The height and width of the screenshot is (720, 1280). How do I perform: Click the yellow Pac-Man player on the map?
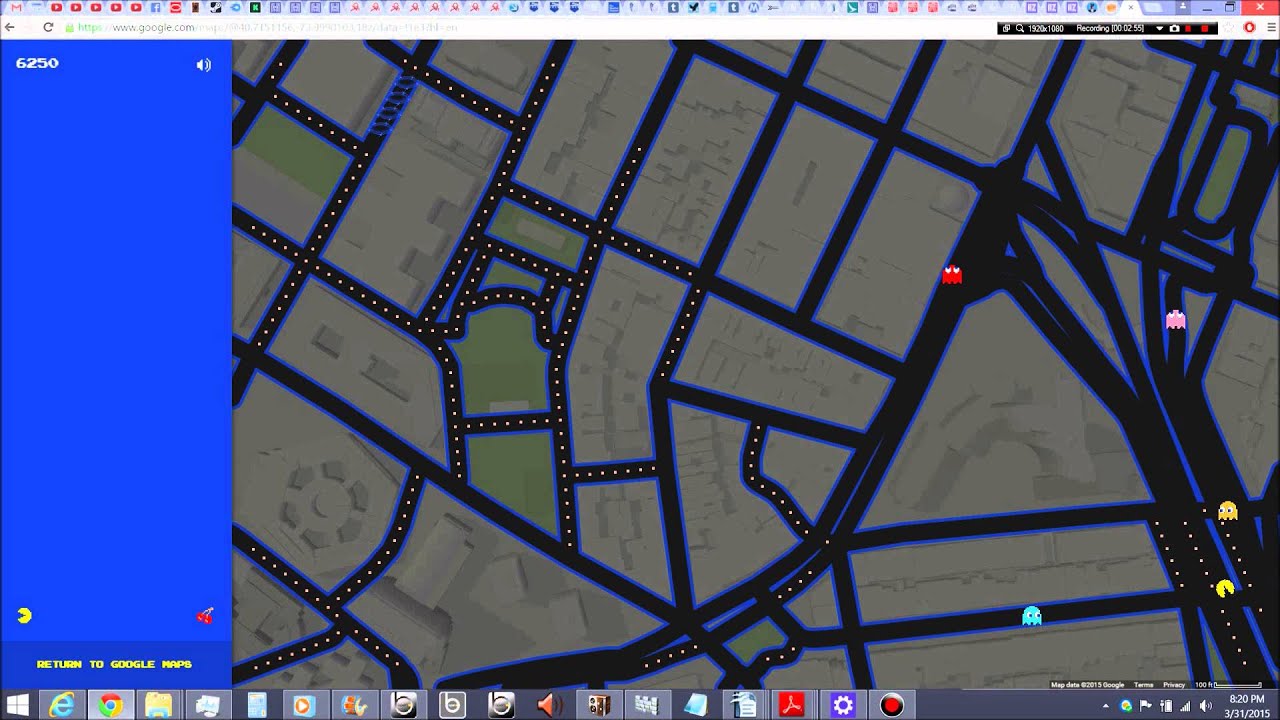point(1225,588)
